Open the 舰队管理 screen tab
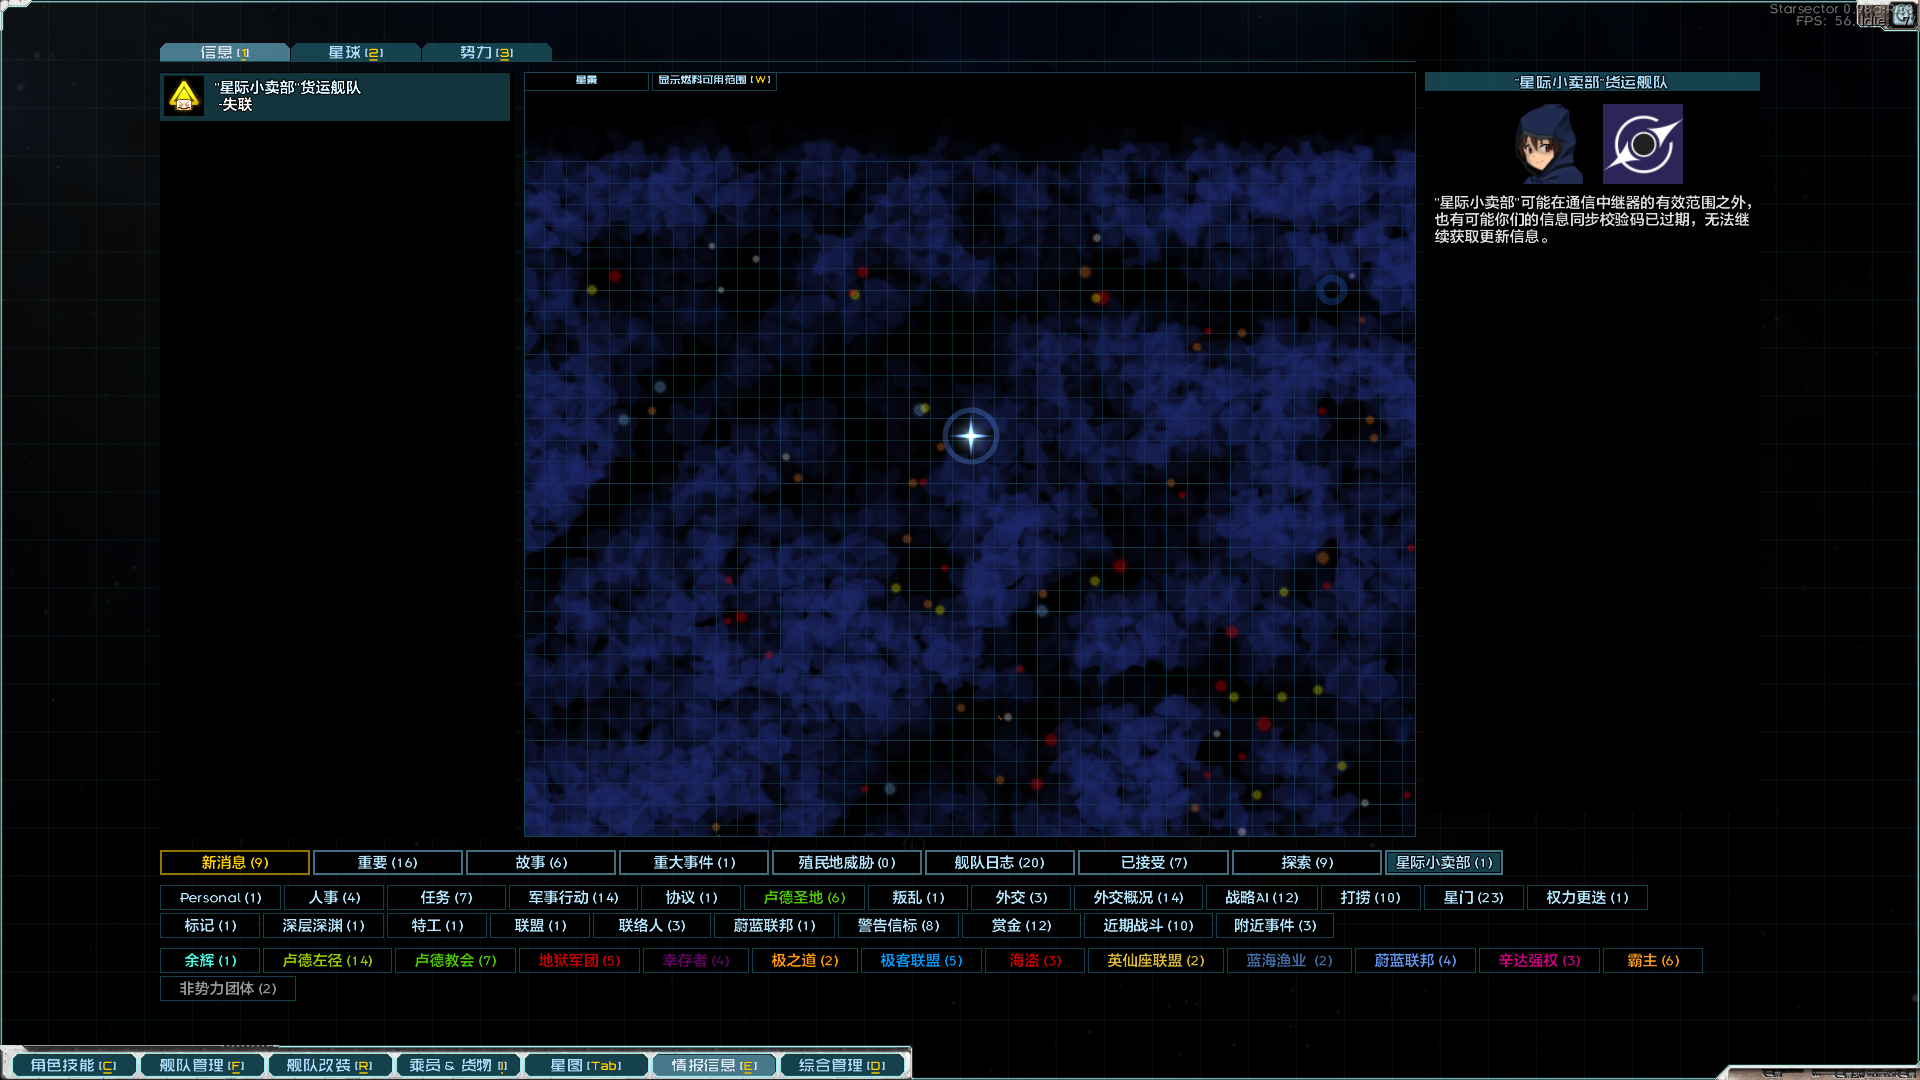 click(x=201, y=1065)
